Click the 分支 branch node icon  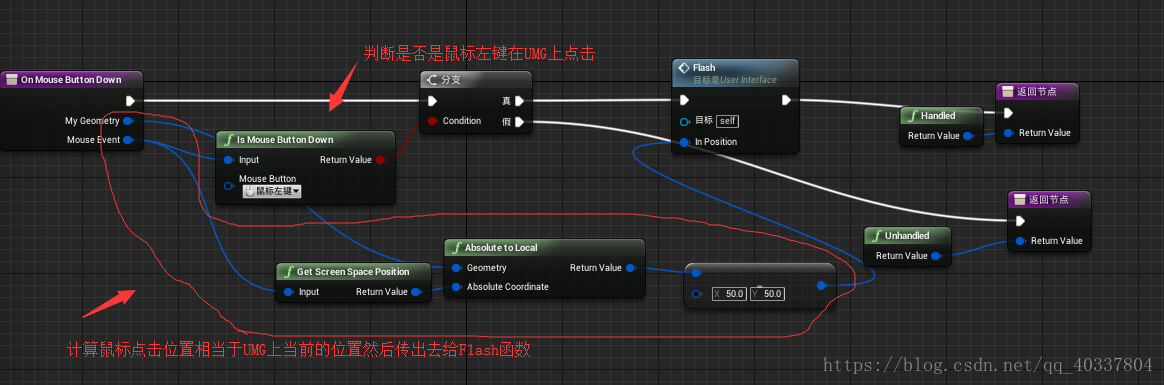pos(432,79)
